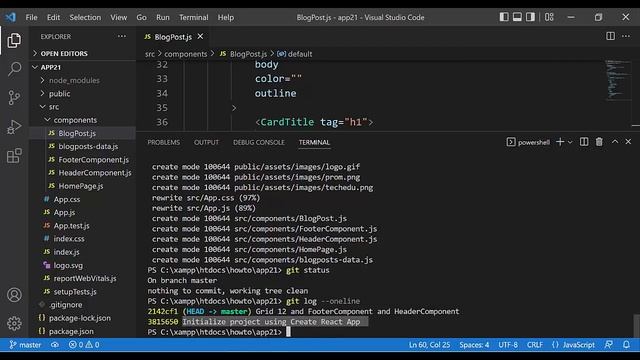Split the terminal panel
The image size is (640, 360).
(x=584, y=142)
